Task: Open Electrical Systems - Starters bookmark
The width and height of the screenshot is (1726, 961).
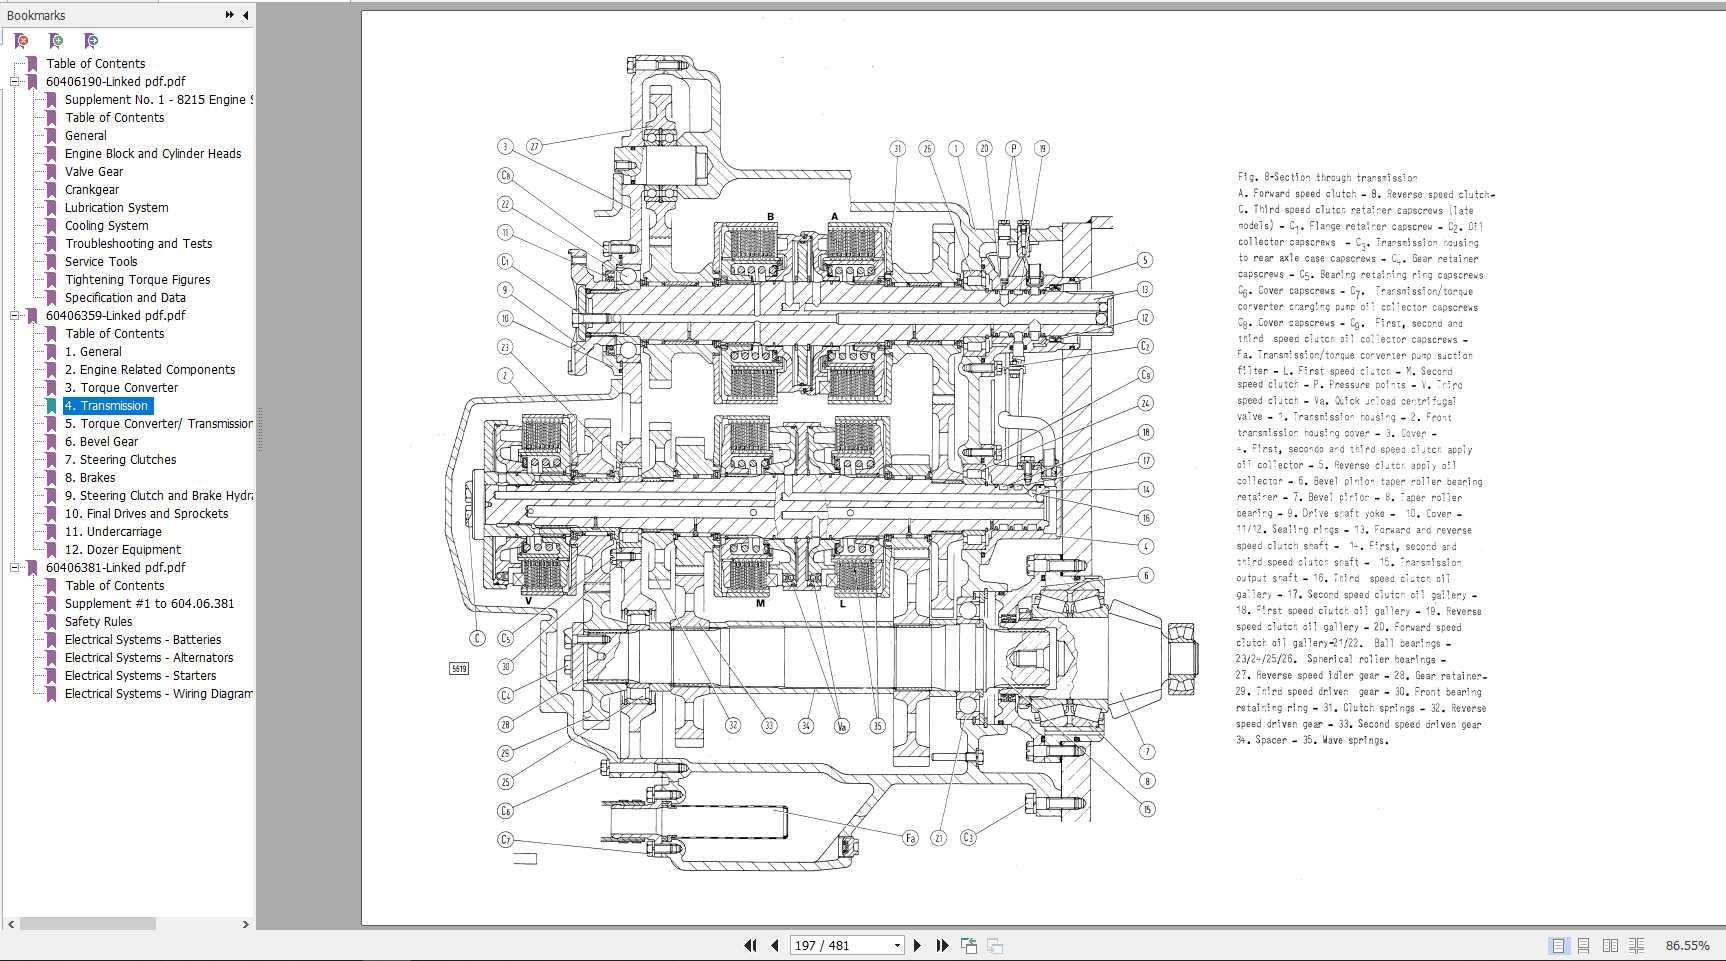Action: click(140, 675)
